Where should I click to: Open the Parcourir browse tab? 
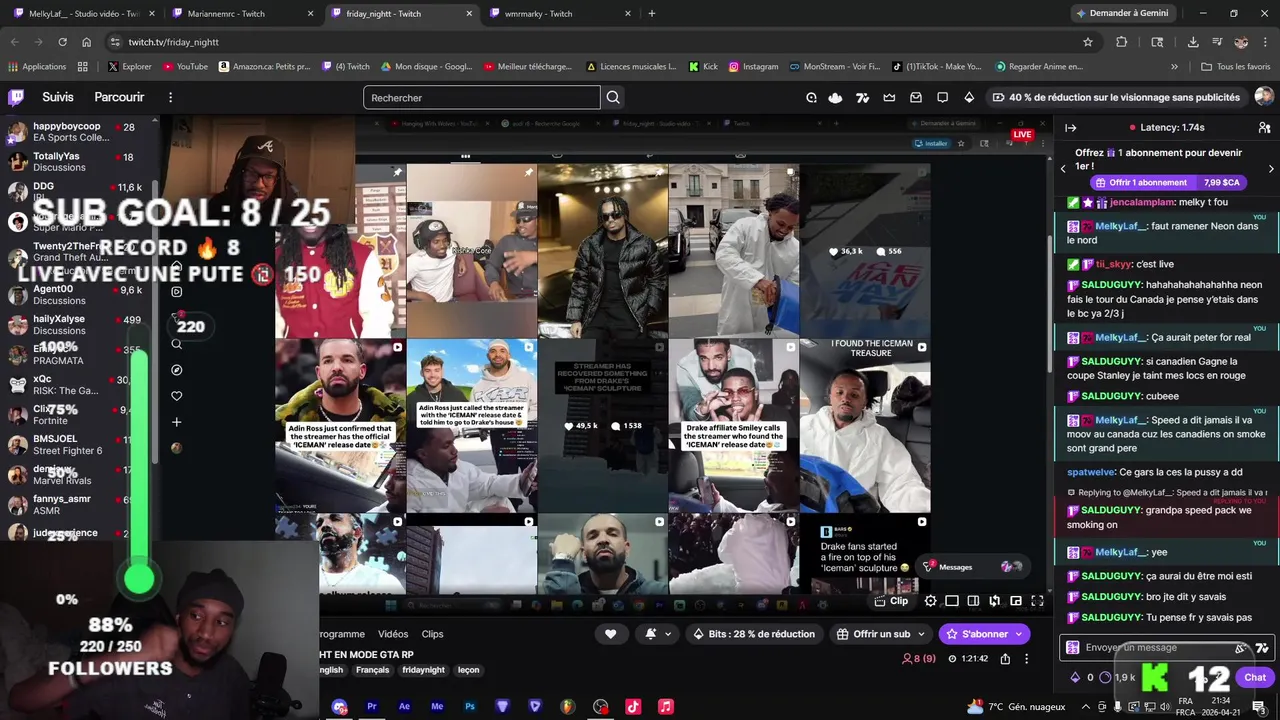[x=119, y=97]
